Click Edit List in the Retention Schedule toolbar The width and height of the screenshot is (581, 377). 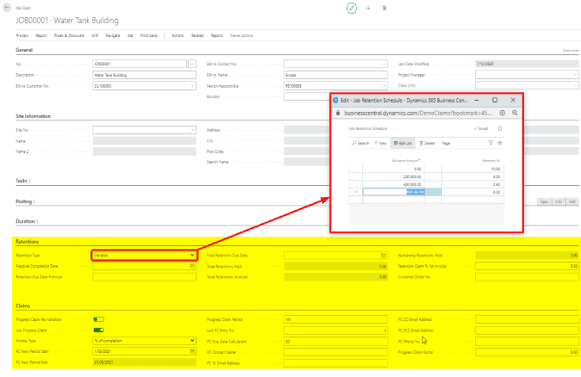(403, 143)
